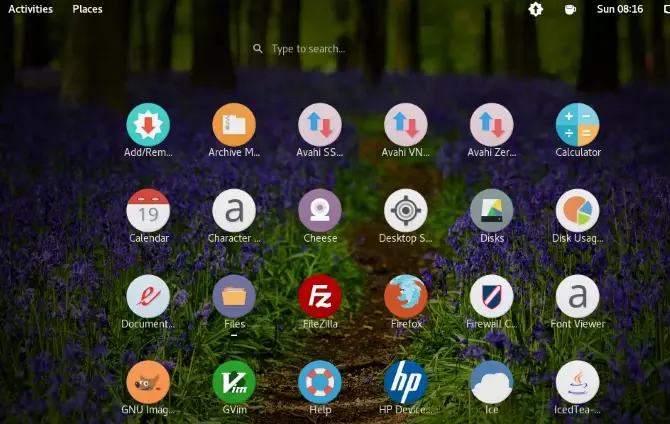This screenshot has height=424, width=670.
Task: Open the Places menu
Action: [87, 9]
